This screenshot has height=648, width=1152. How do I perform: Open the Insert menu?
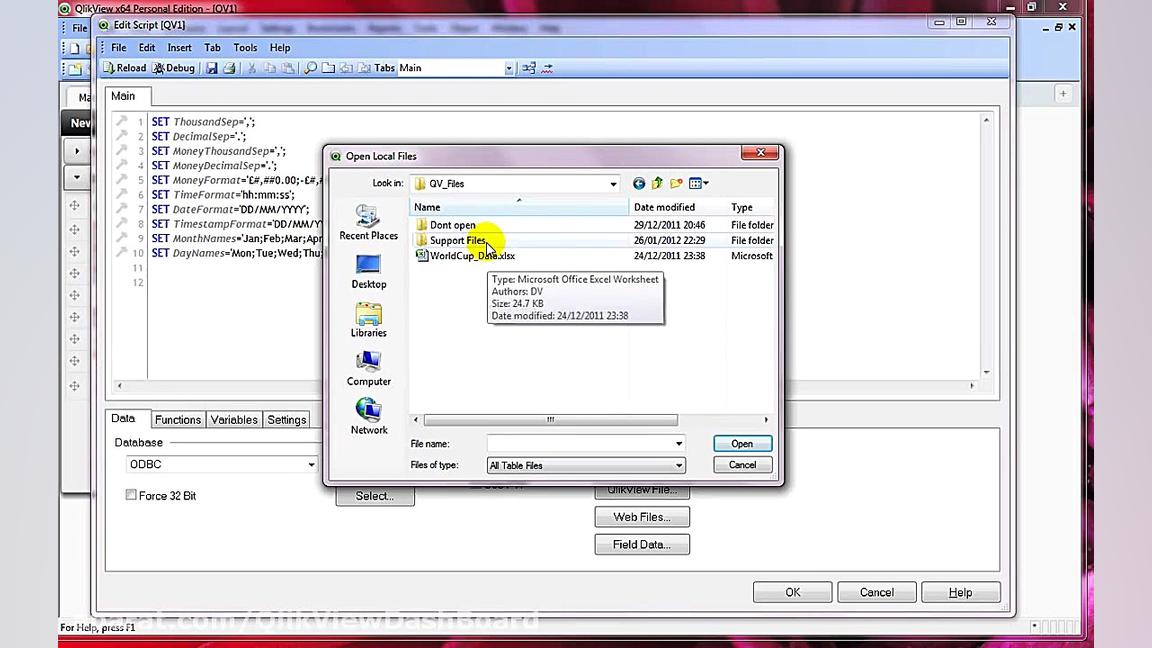click(x=179, y=48)
